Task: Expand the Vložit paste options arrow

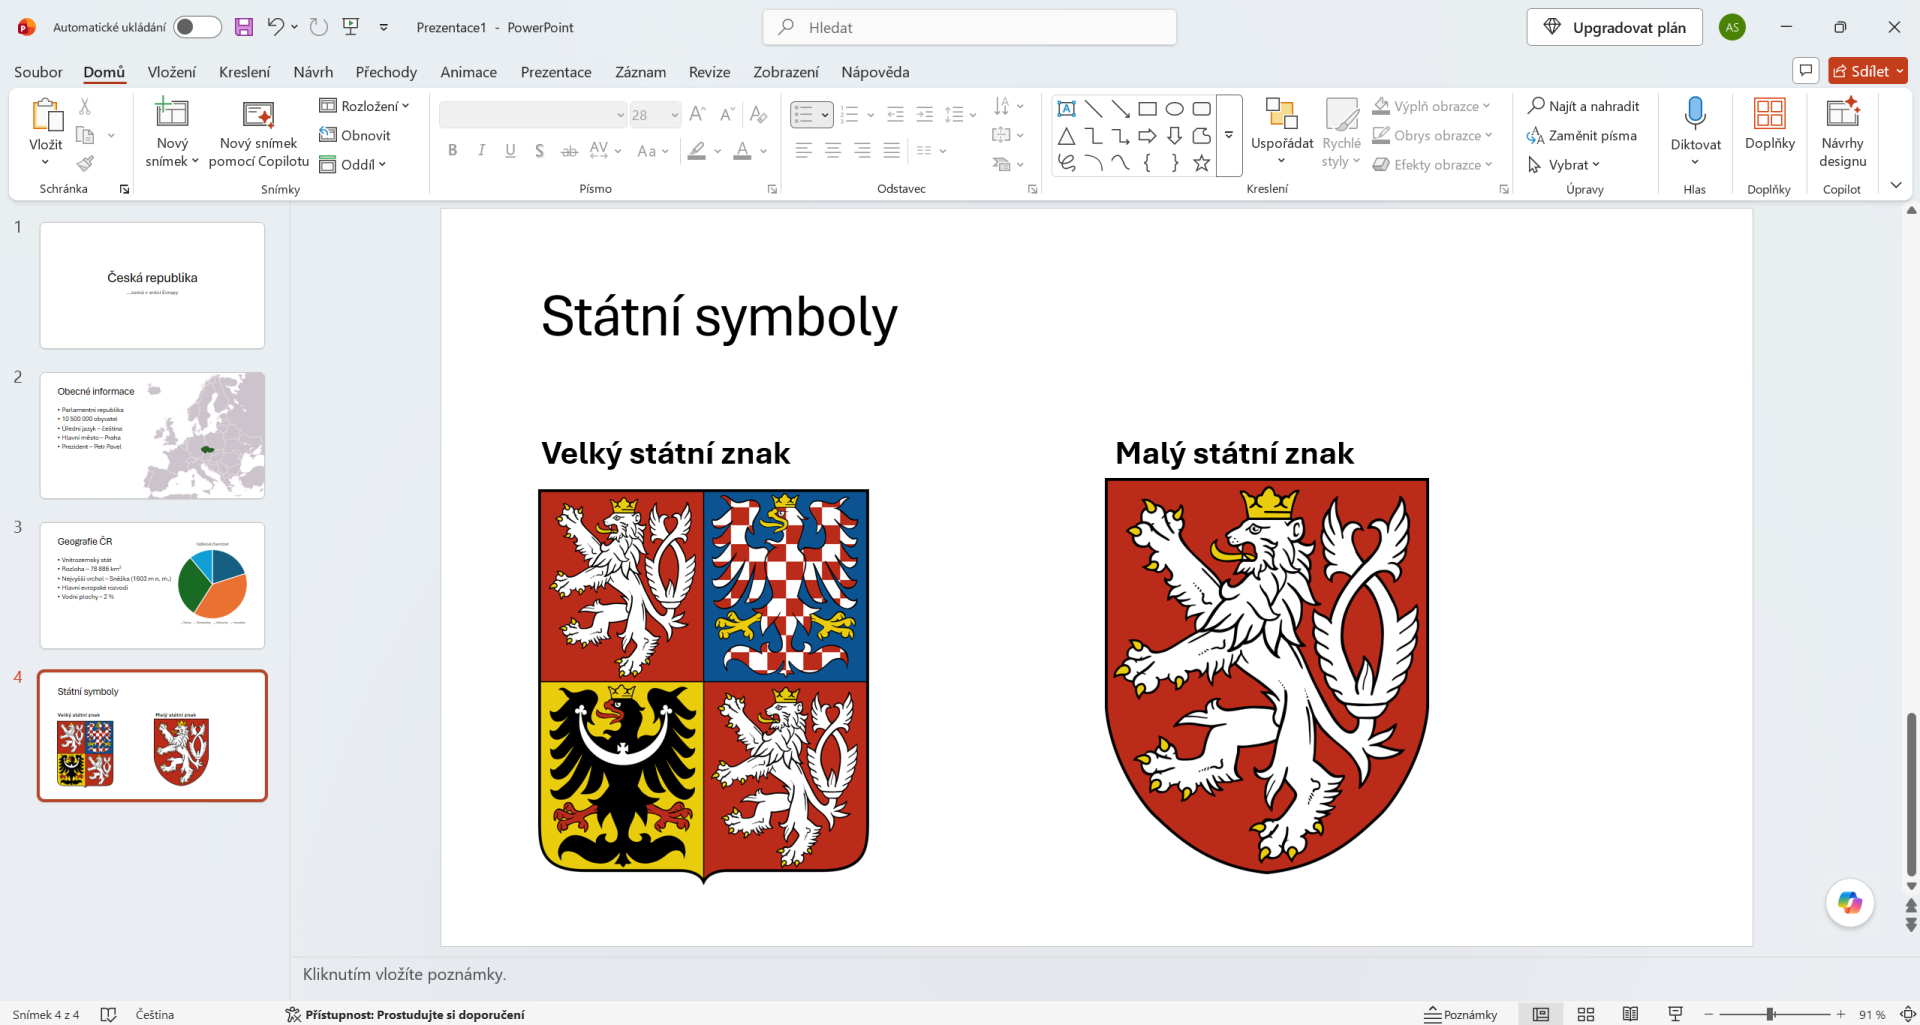Action: tap(45, 162)
